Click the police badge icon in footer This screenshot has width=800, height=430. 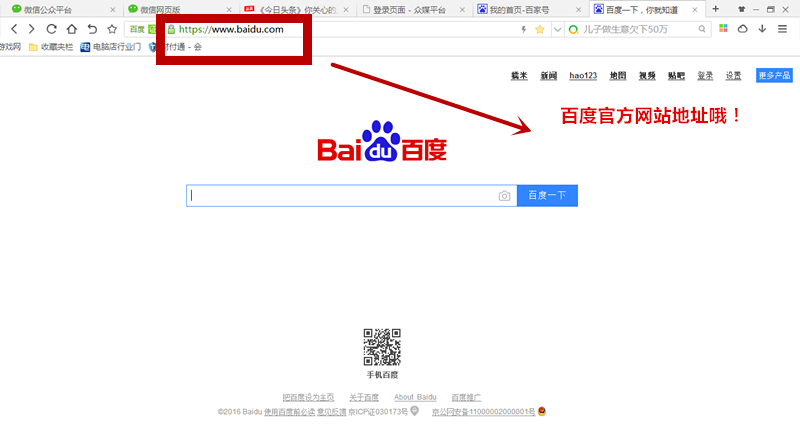click(542, 411)
